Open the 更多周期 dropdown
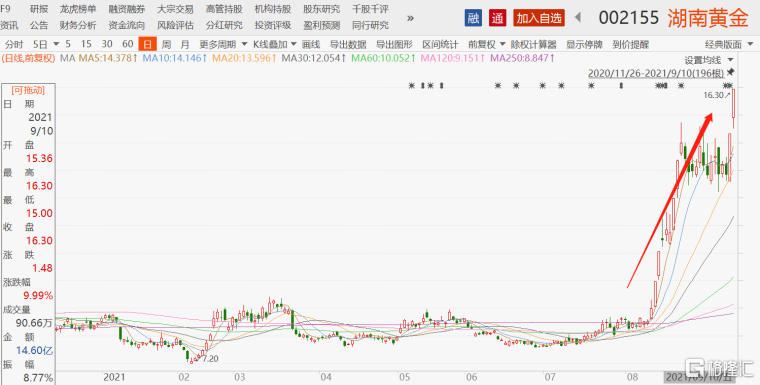 click(223, 44)
